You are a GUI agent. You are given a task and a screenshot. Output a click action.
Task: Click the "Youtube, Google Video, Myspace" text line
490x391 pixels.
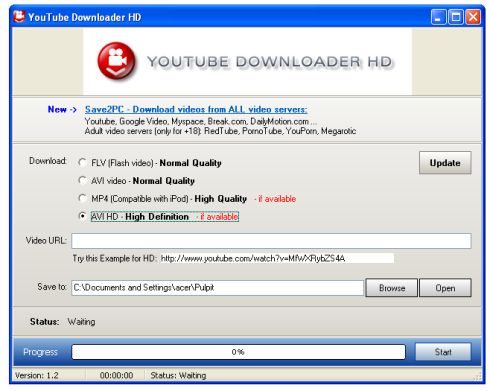coord(201,121)
